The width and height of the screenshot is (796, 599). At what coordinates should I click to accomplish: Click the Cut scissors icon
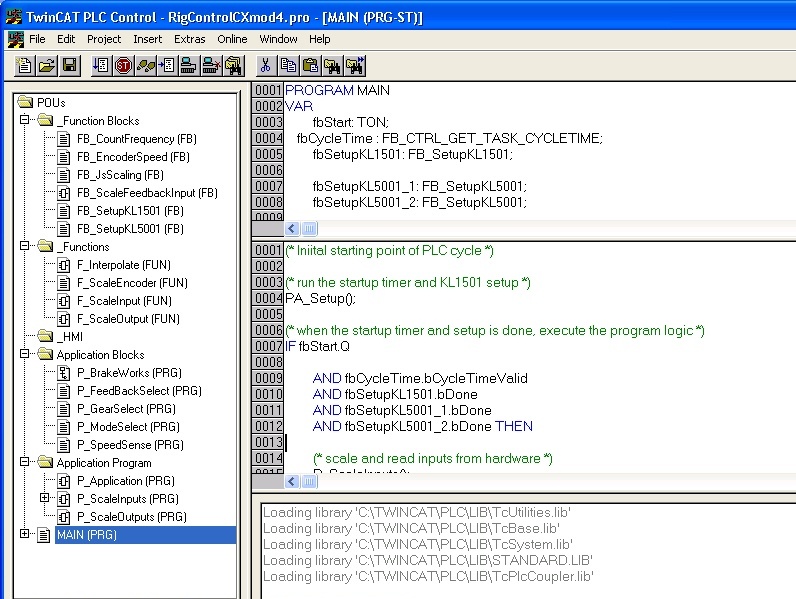point(266,66)
